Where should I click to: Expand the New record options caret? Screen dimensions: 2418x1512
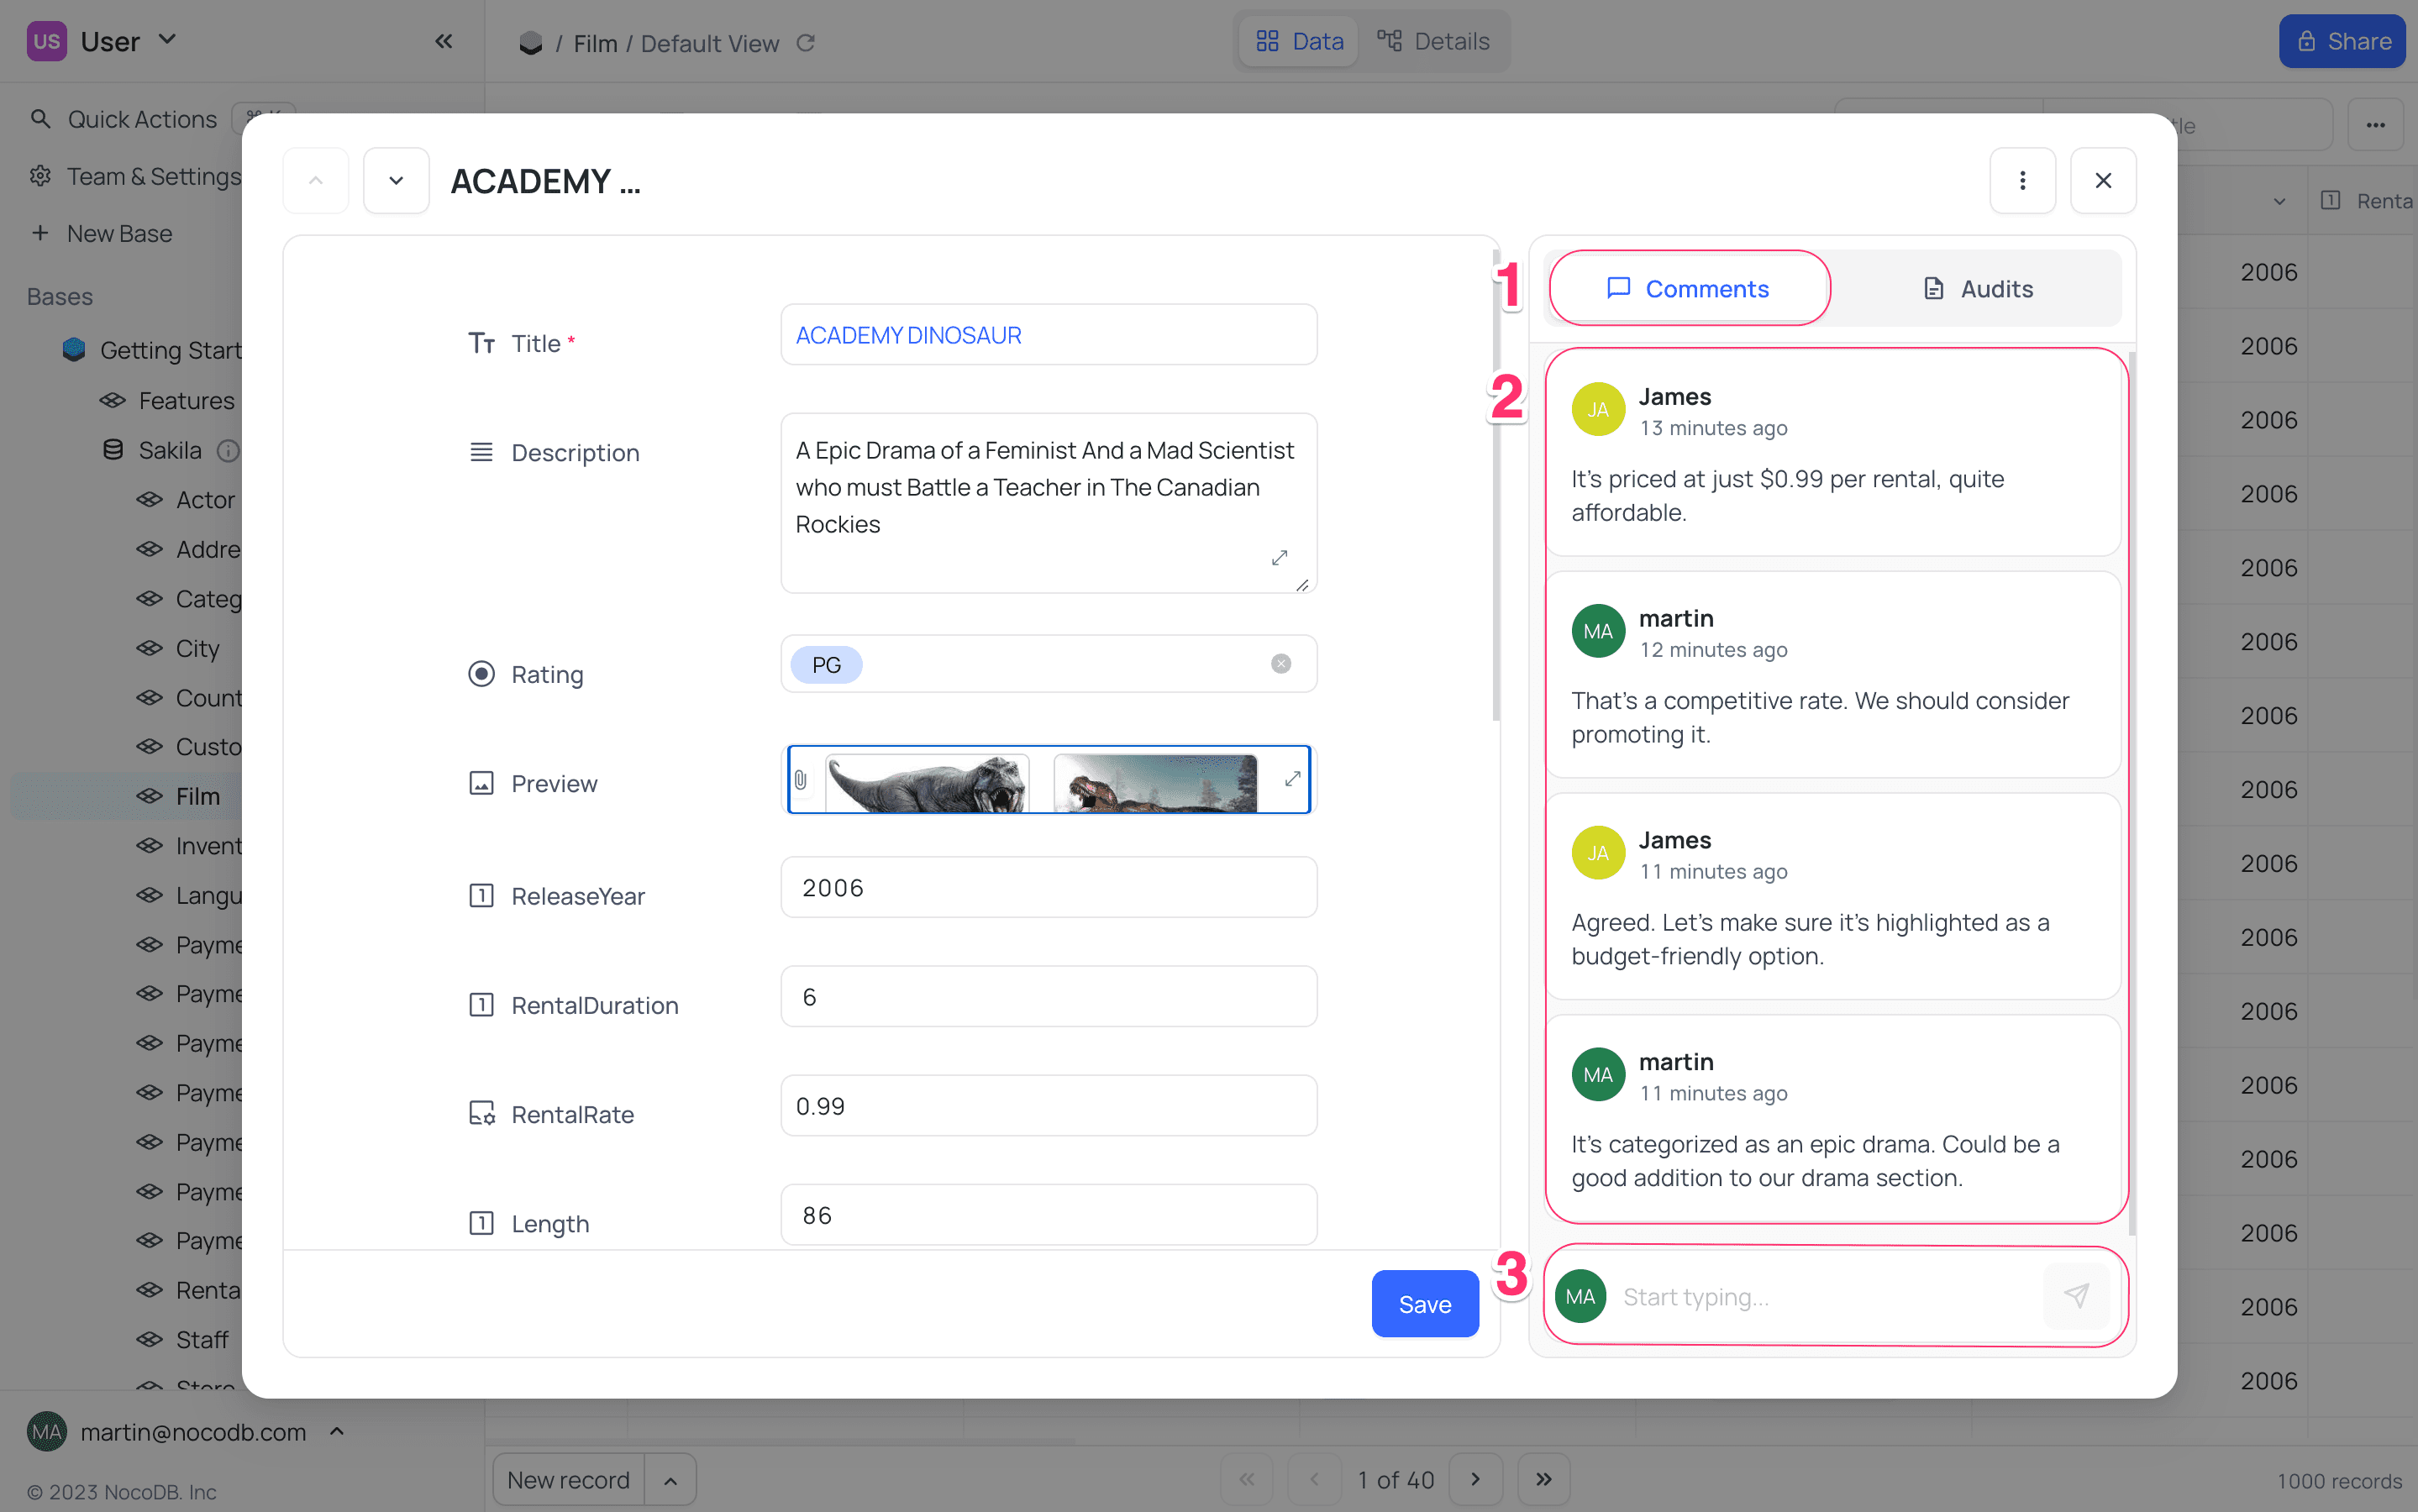(x=670, y=1480)
